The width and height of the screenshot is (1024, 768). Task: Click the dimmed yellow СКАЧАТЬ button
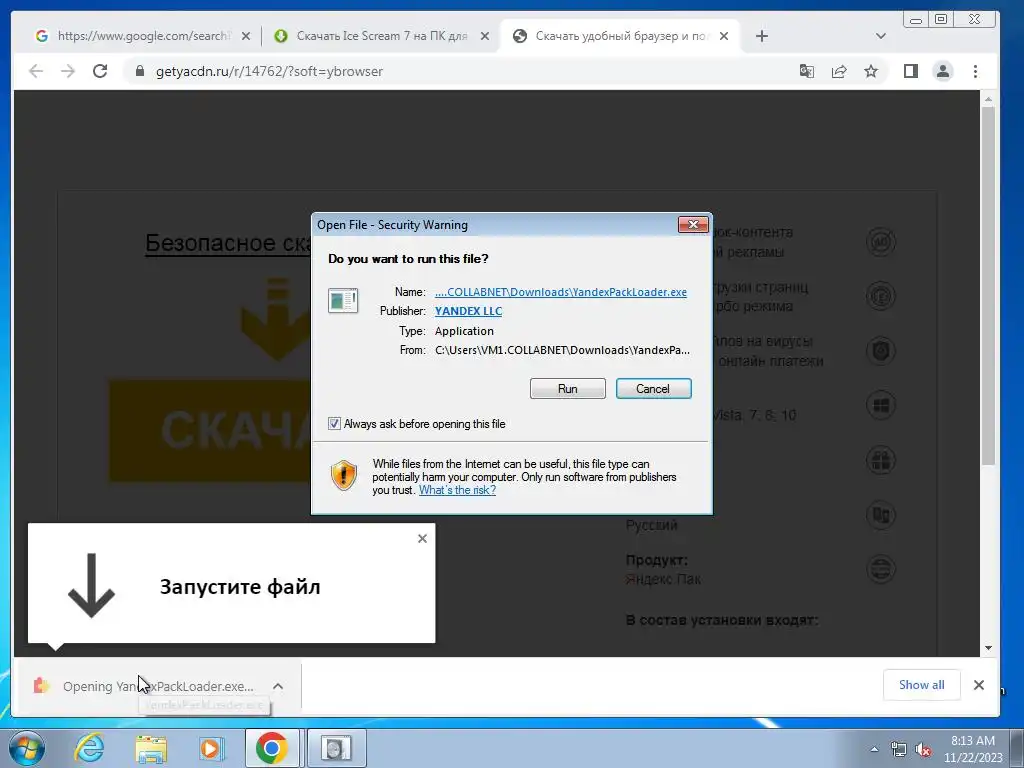click(x=210, y=431)
